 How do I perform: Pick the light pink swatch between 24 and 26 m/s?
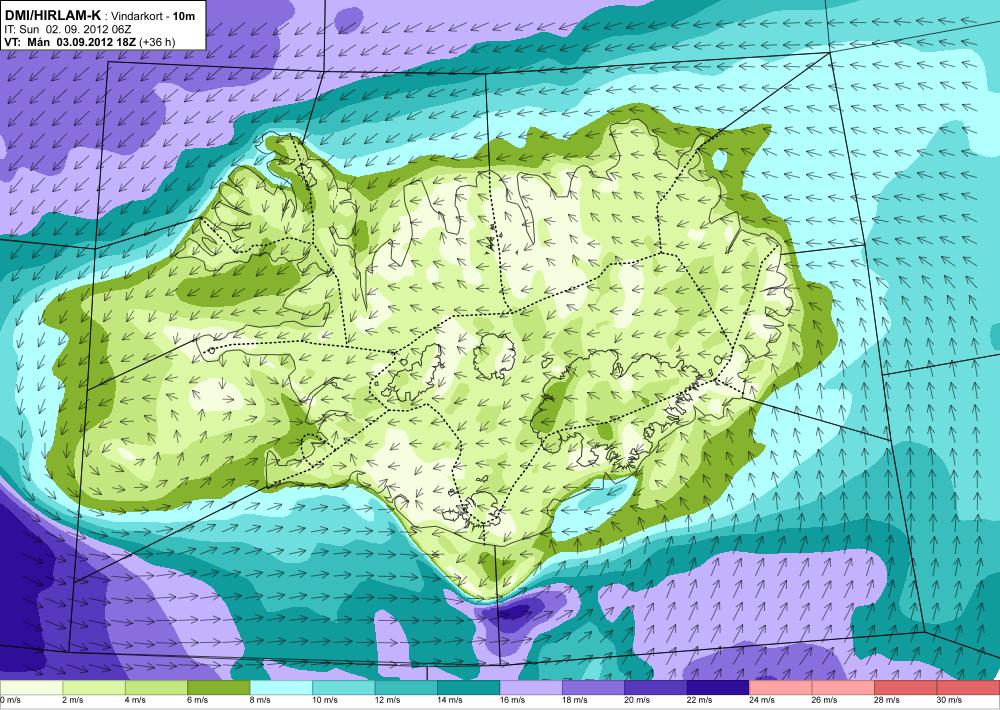[781, 688]
